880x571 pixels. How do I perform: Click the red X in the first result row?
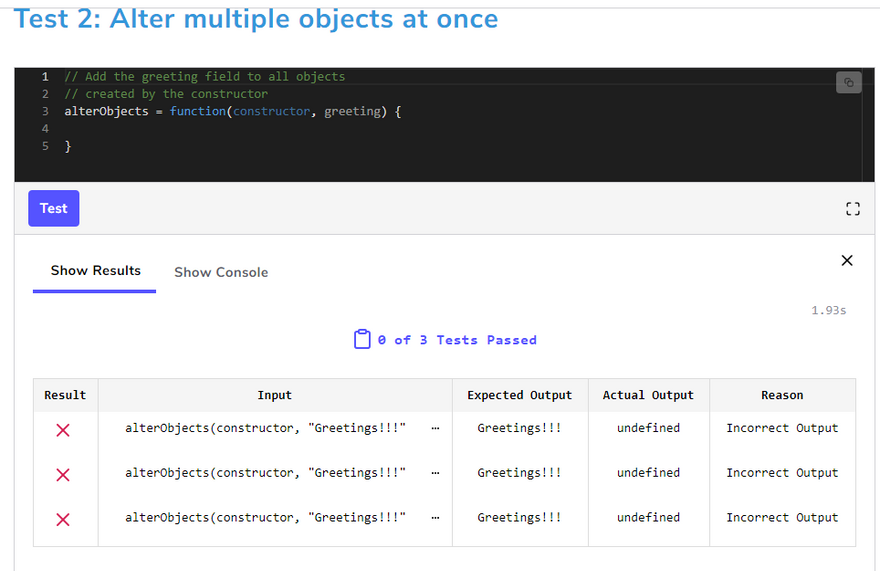tap(63, 429)
